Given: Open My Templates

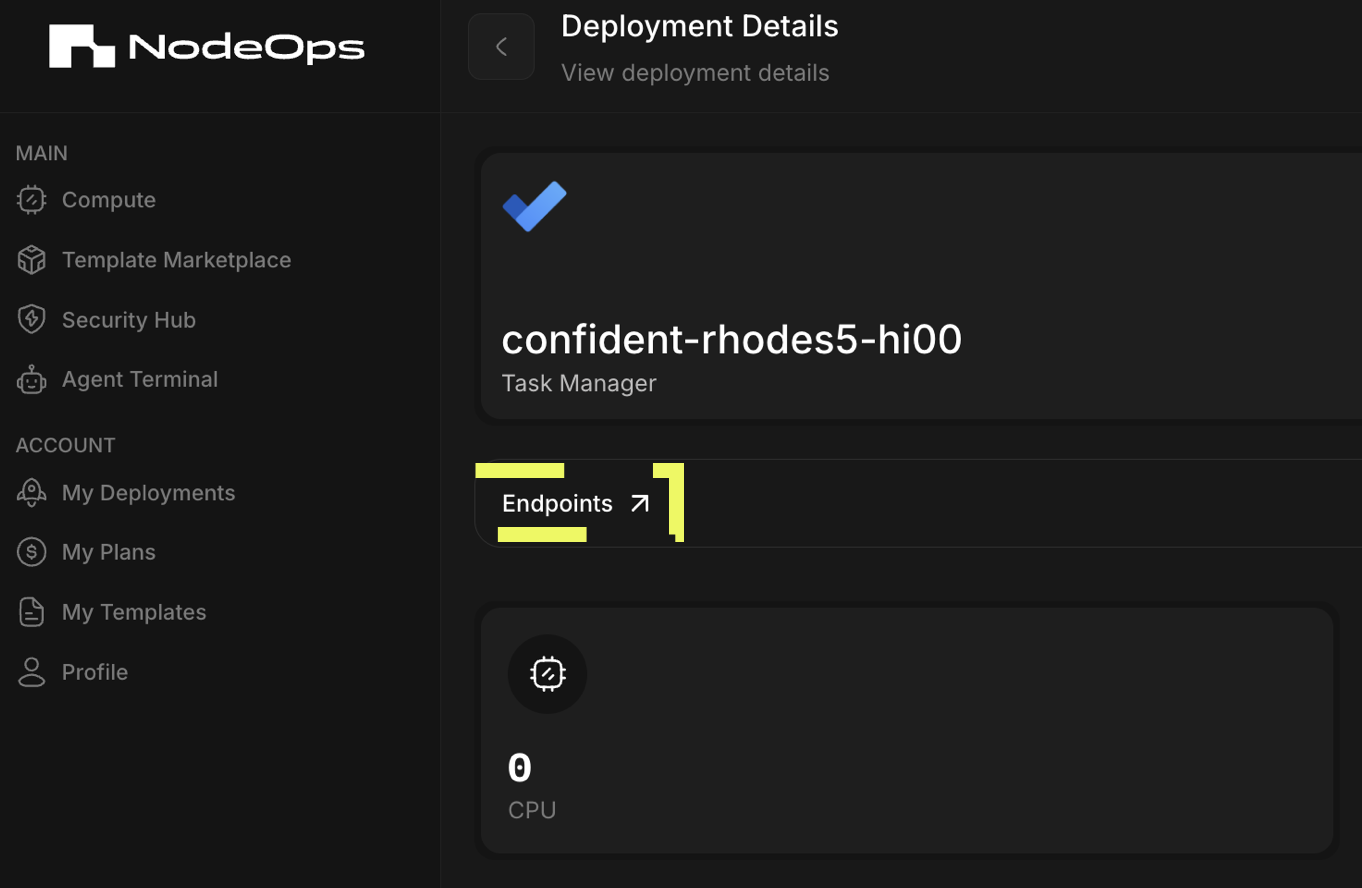Looking at the screenshot, I should 134,612.
